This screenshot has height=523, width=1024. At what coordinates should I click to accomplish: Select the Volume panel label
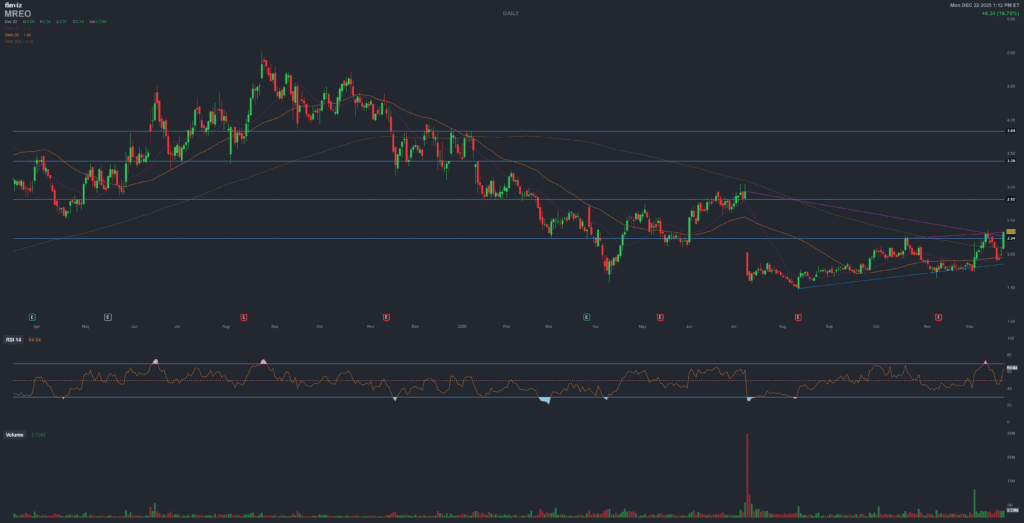tap(15, 435)
